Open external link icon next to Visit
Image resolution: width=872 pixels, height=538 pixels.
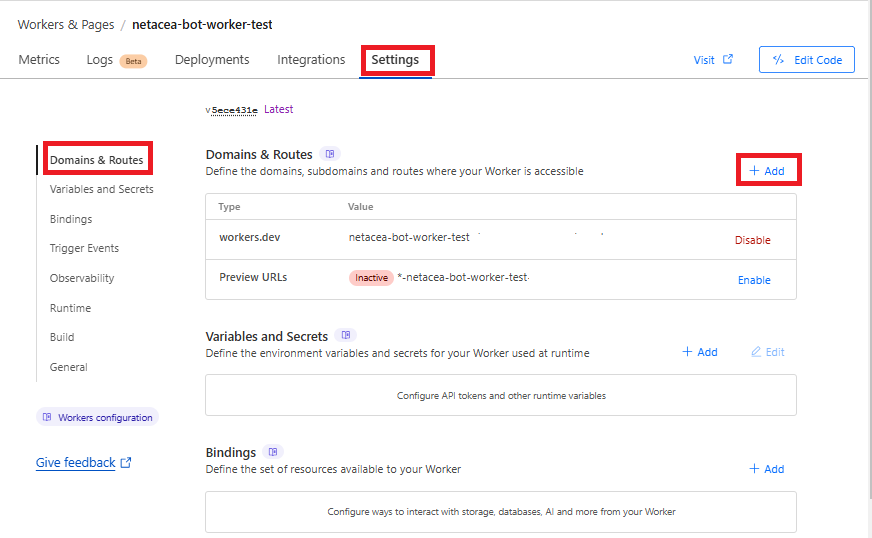click(x=728, y=59)
